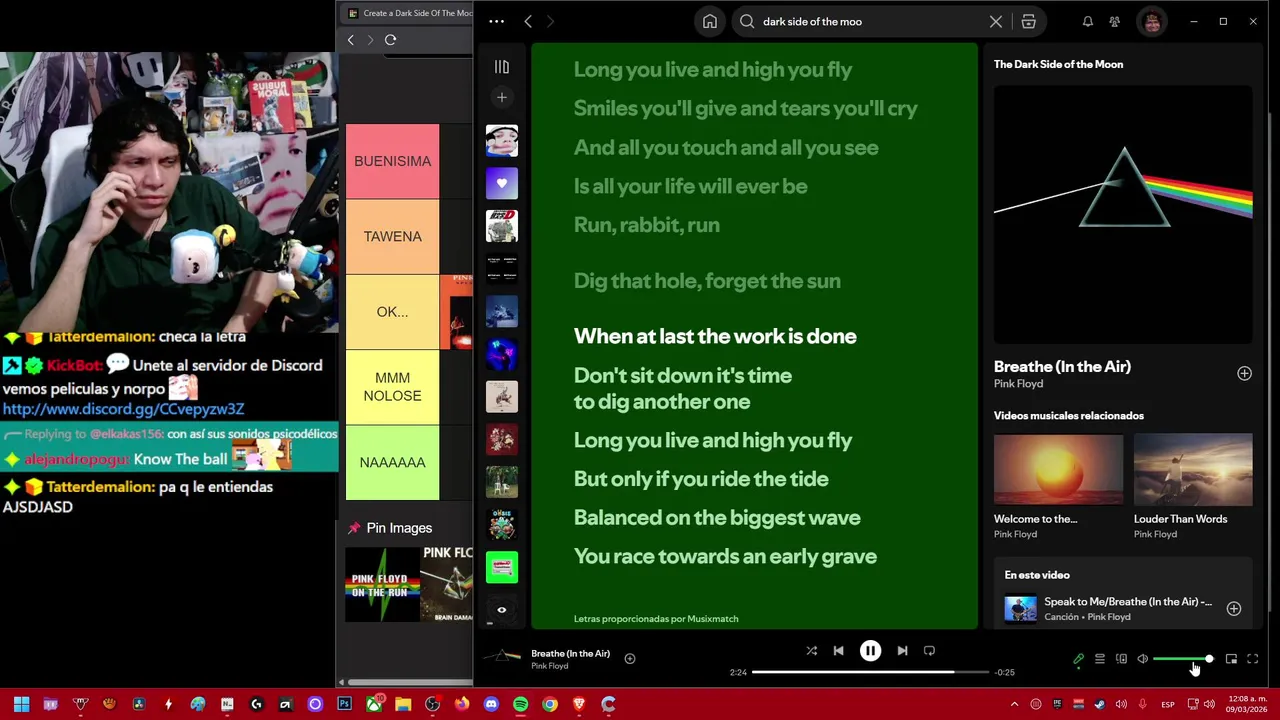The height and width of the screenshot is (720, 1280).
Task: Expand Your Library sidebar icon
Action: (502, 67)
